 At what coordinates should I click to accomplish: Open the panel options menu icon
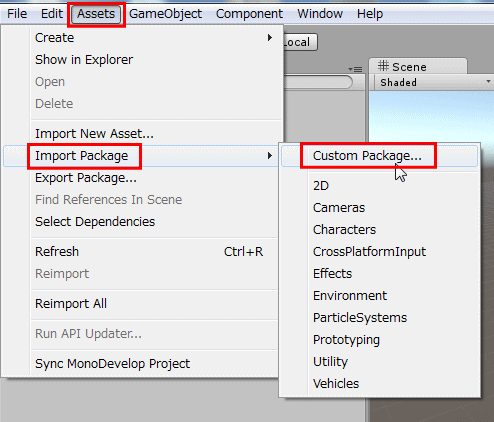coord(355,69)
